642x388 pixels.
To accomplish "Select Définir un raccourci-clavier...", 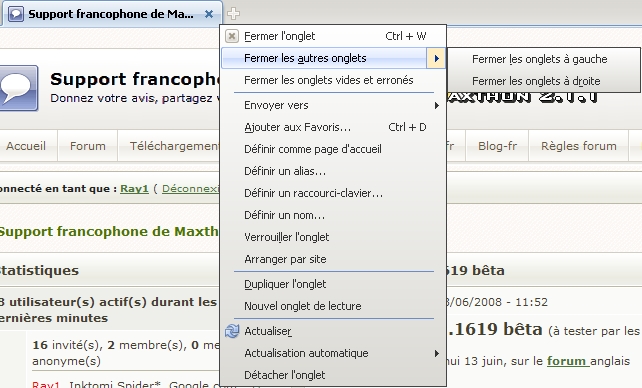I will click(333, 193).
